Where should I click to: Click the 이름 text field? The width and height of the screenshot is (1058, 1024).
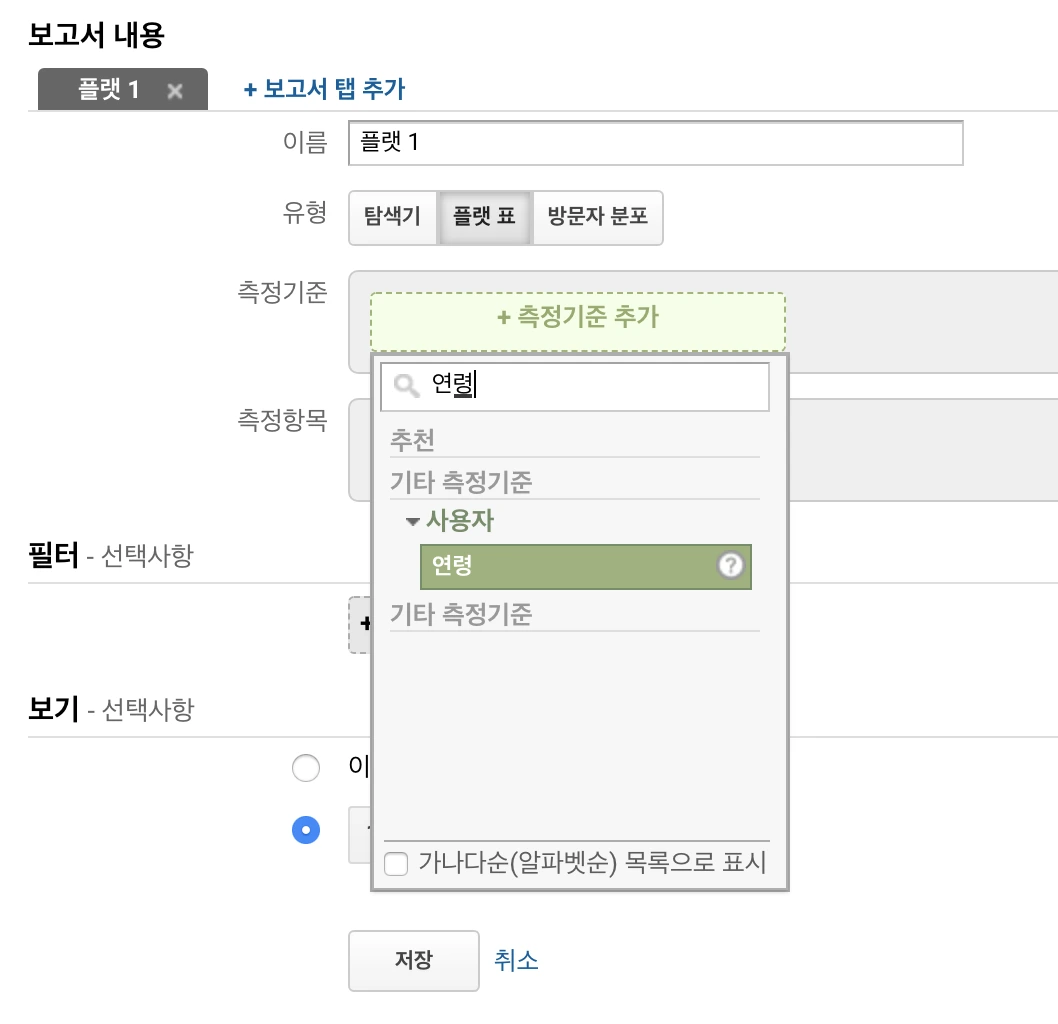pyautogui.click(x=655, y=143)
